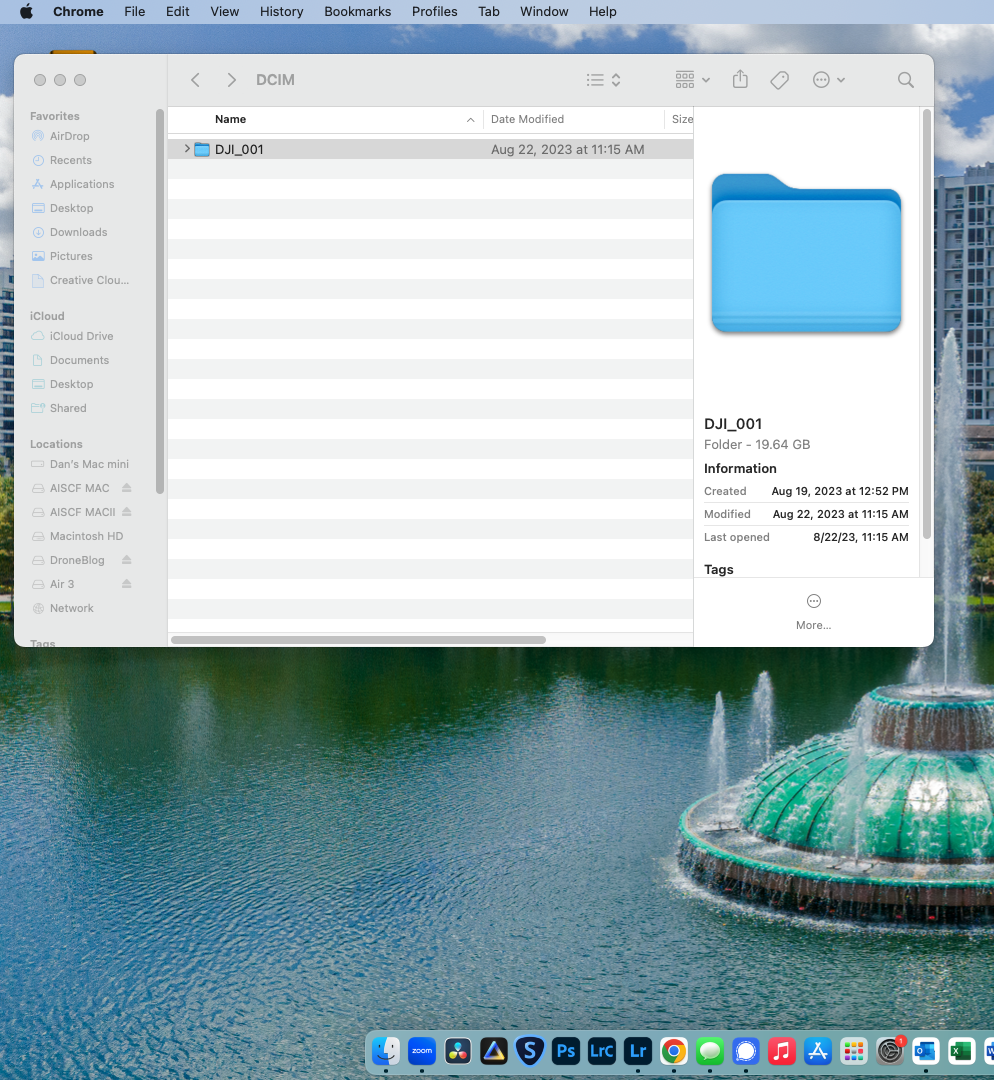This screenshot has height=1080, width=994.
Task: Open the Group By dropdown in the toolbar
Action: point(692,80)
